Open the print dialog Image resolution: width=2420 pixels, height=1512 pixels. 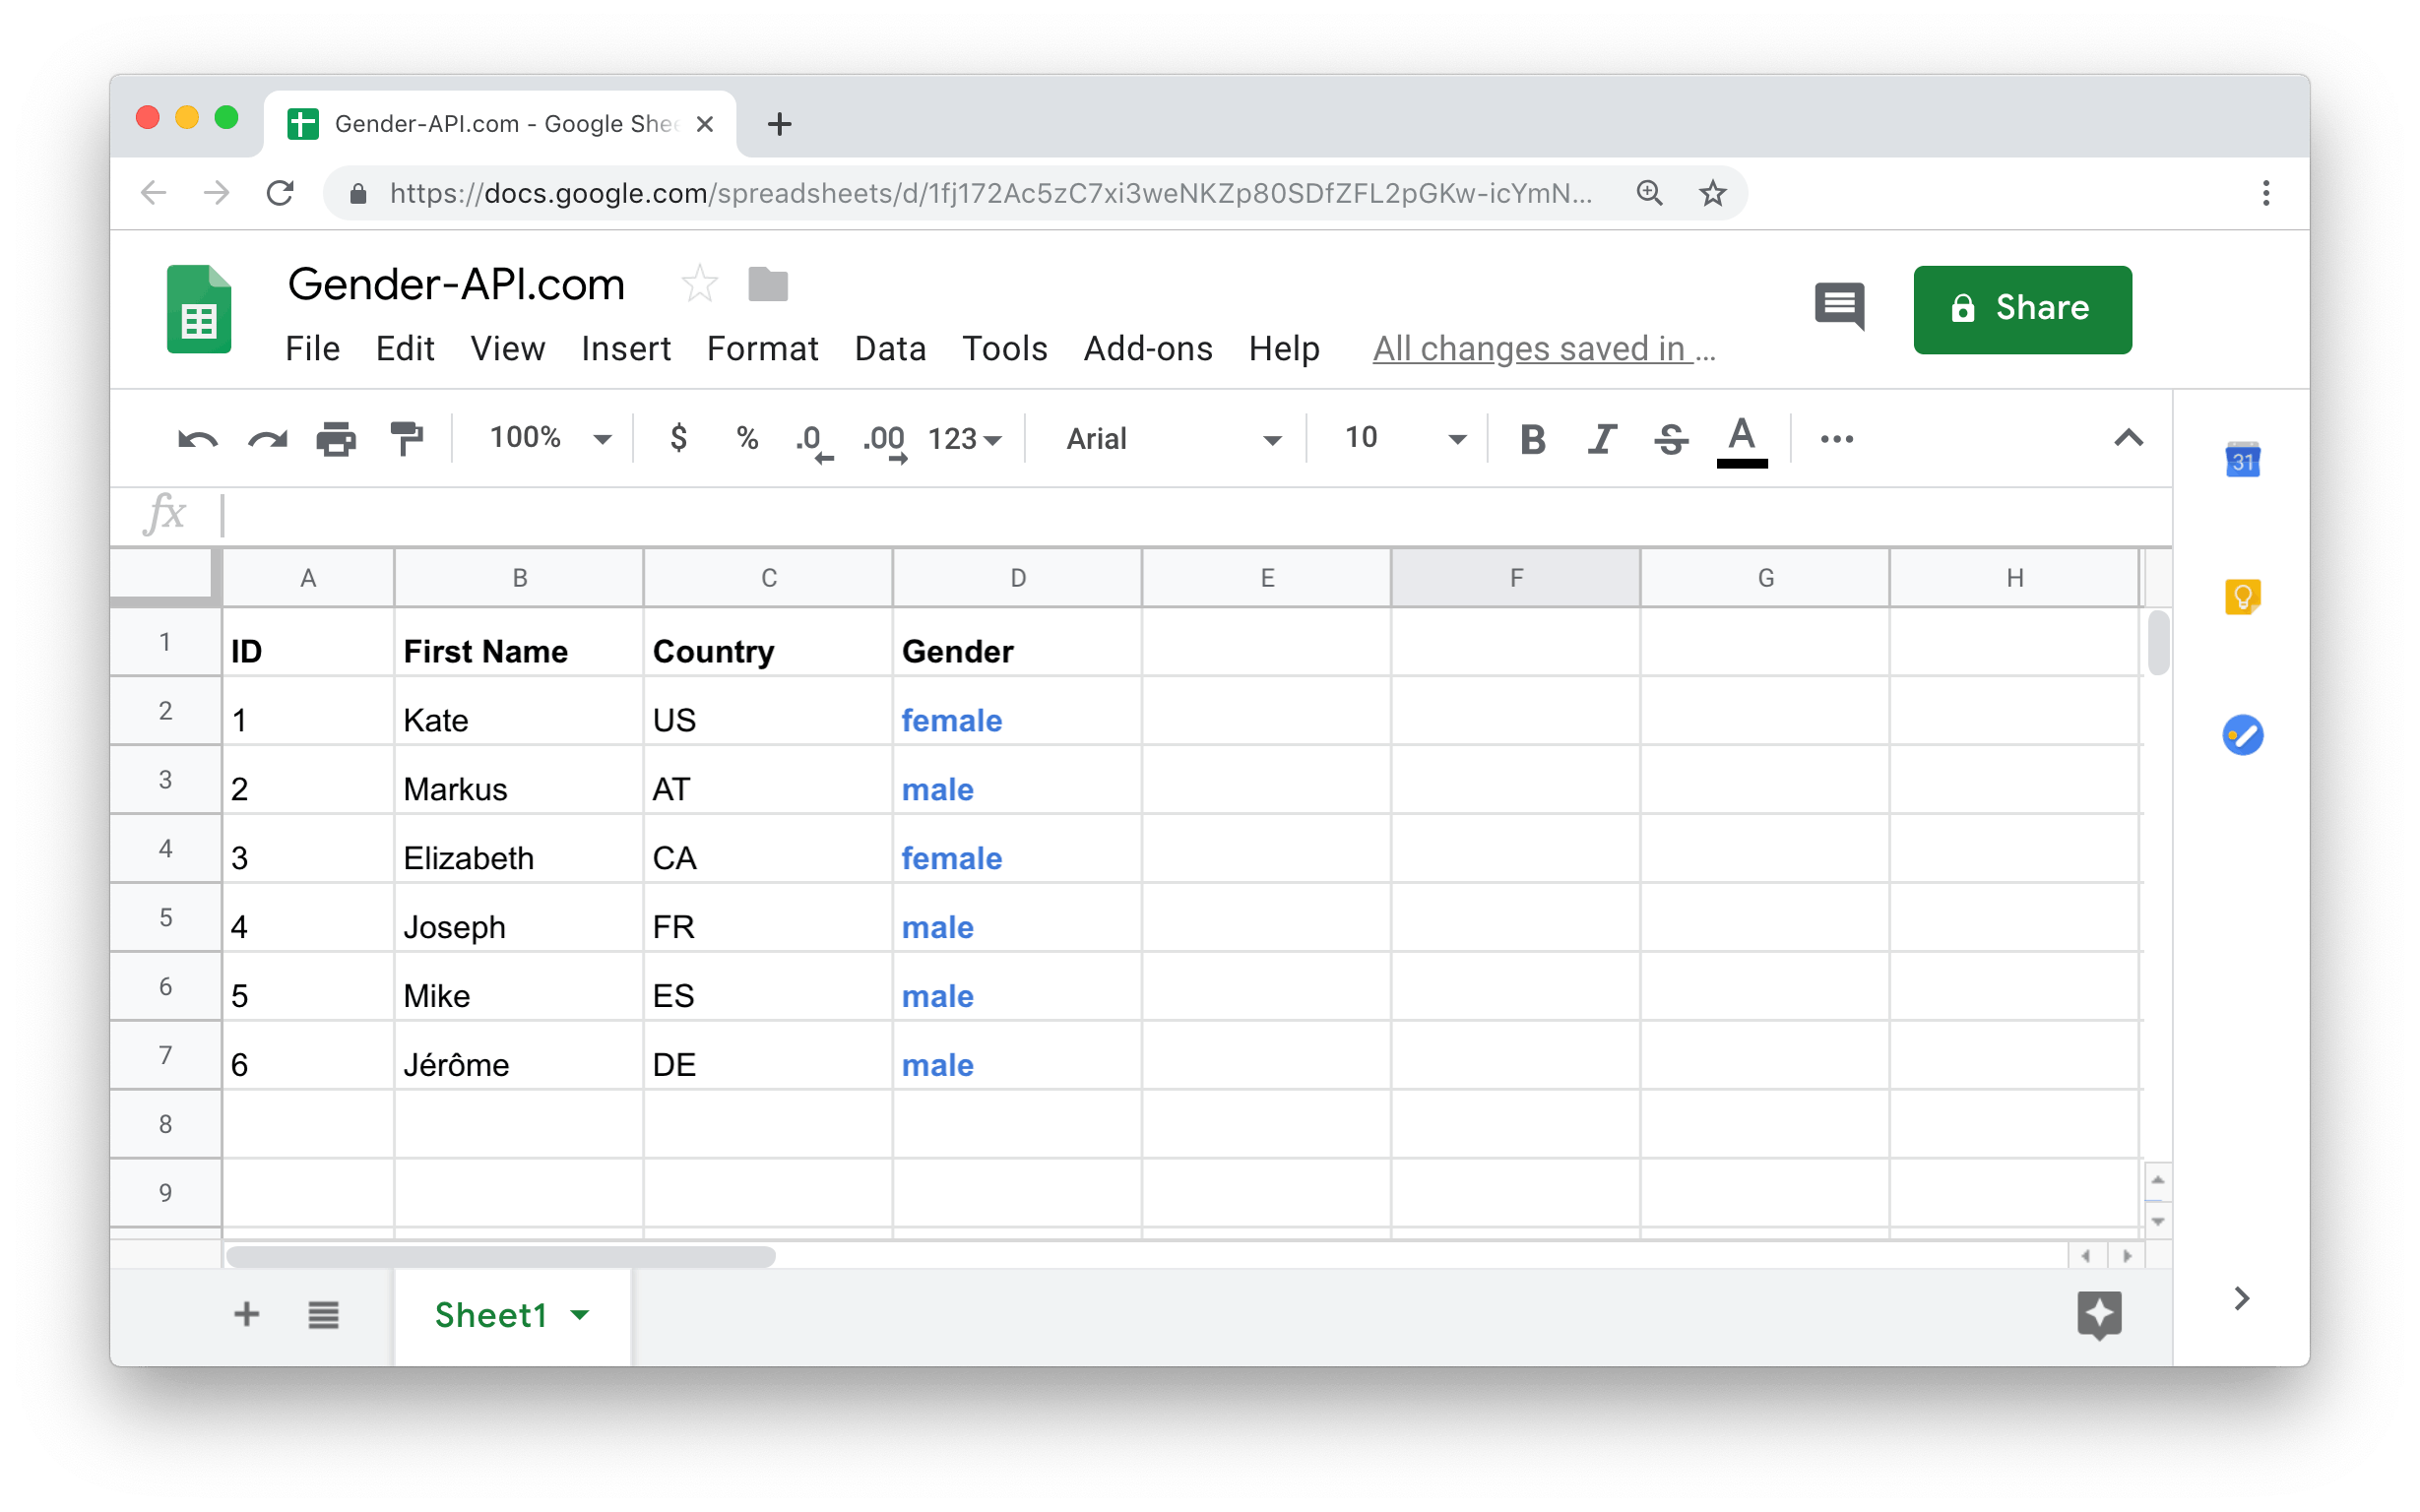click(336, 438)
